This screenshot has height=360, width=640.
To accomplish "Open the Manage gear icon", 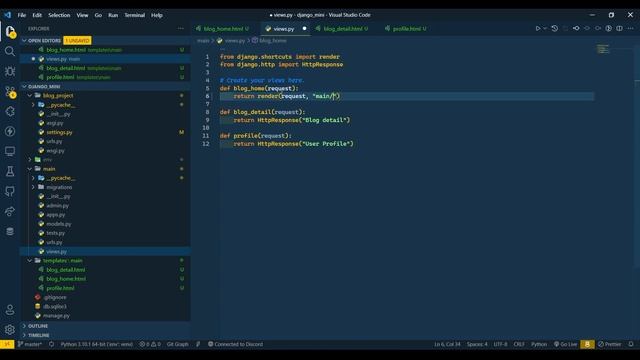I will [10, 329].
